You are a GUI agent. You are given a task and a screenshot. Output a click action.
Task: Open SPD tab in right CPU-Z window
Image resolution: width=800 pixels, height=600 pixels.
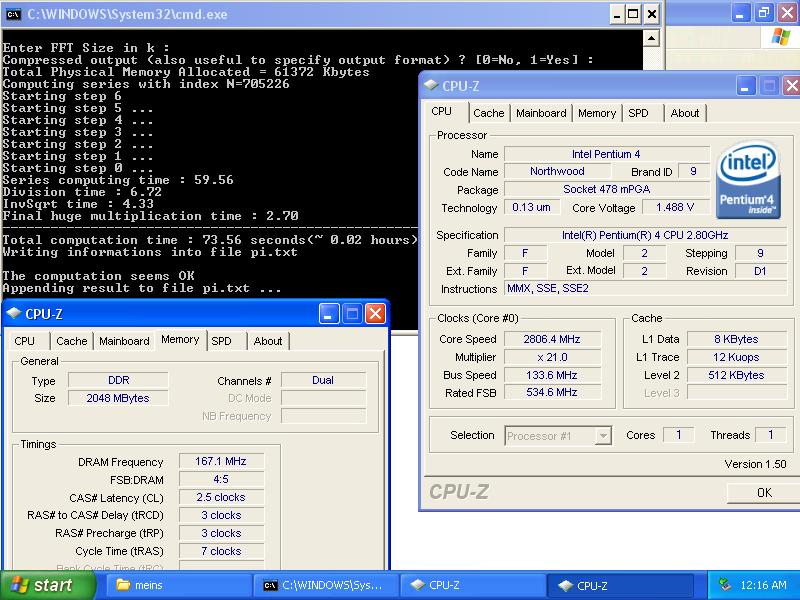tap(638, 113)
